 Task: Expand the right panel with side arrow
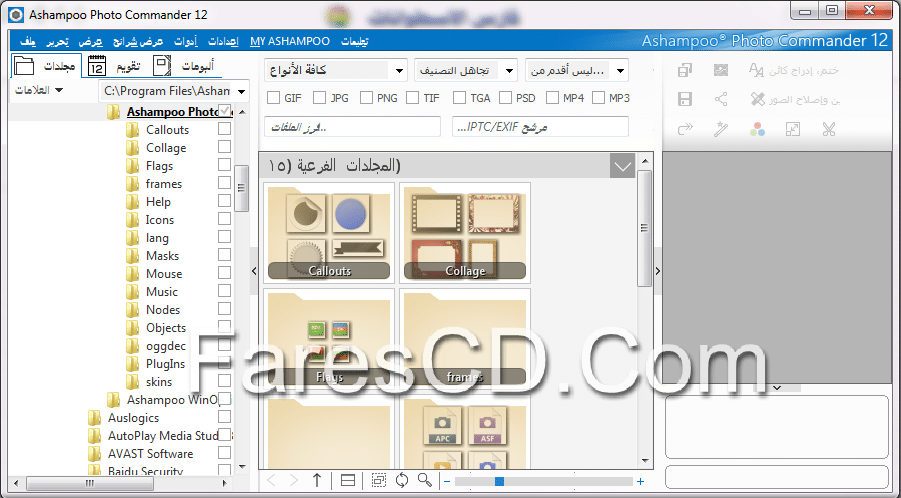pos(658,271)
